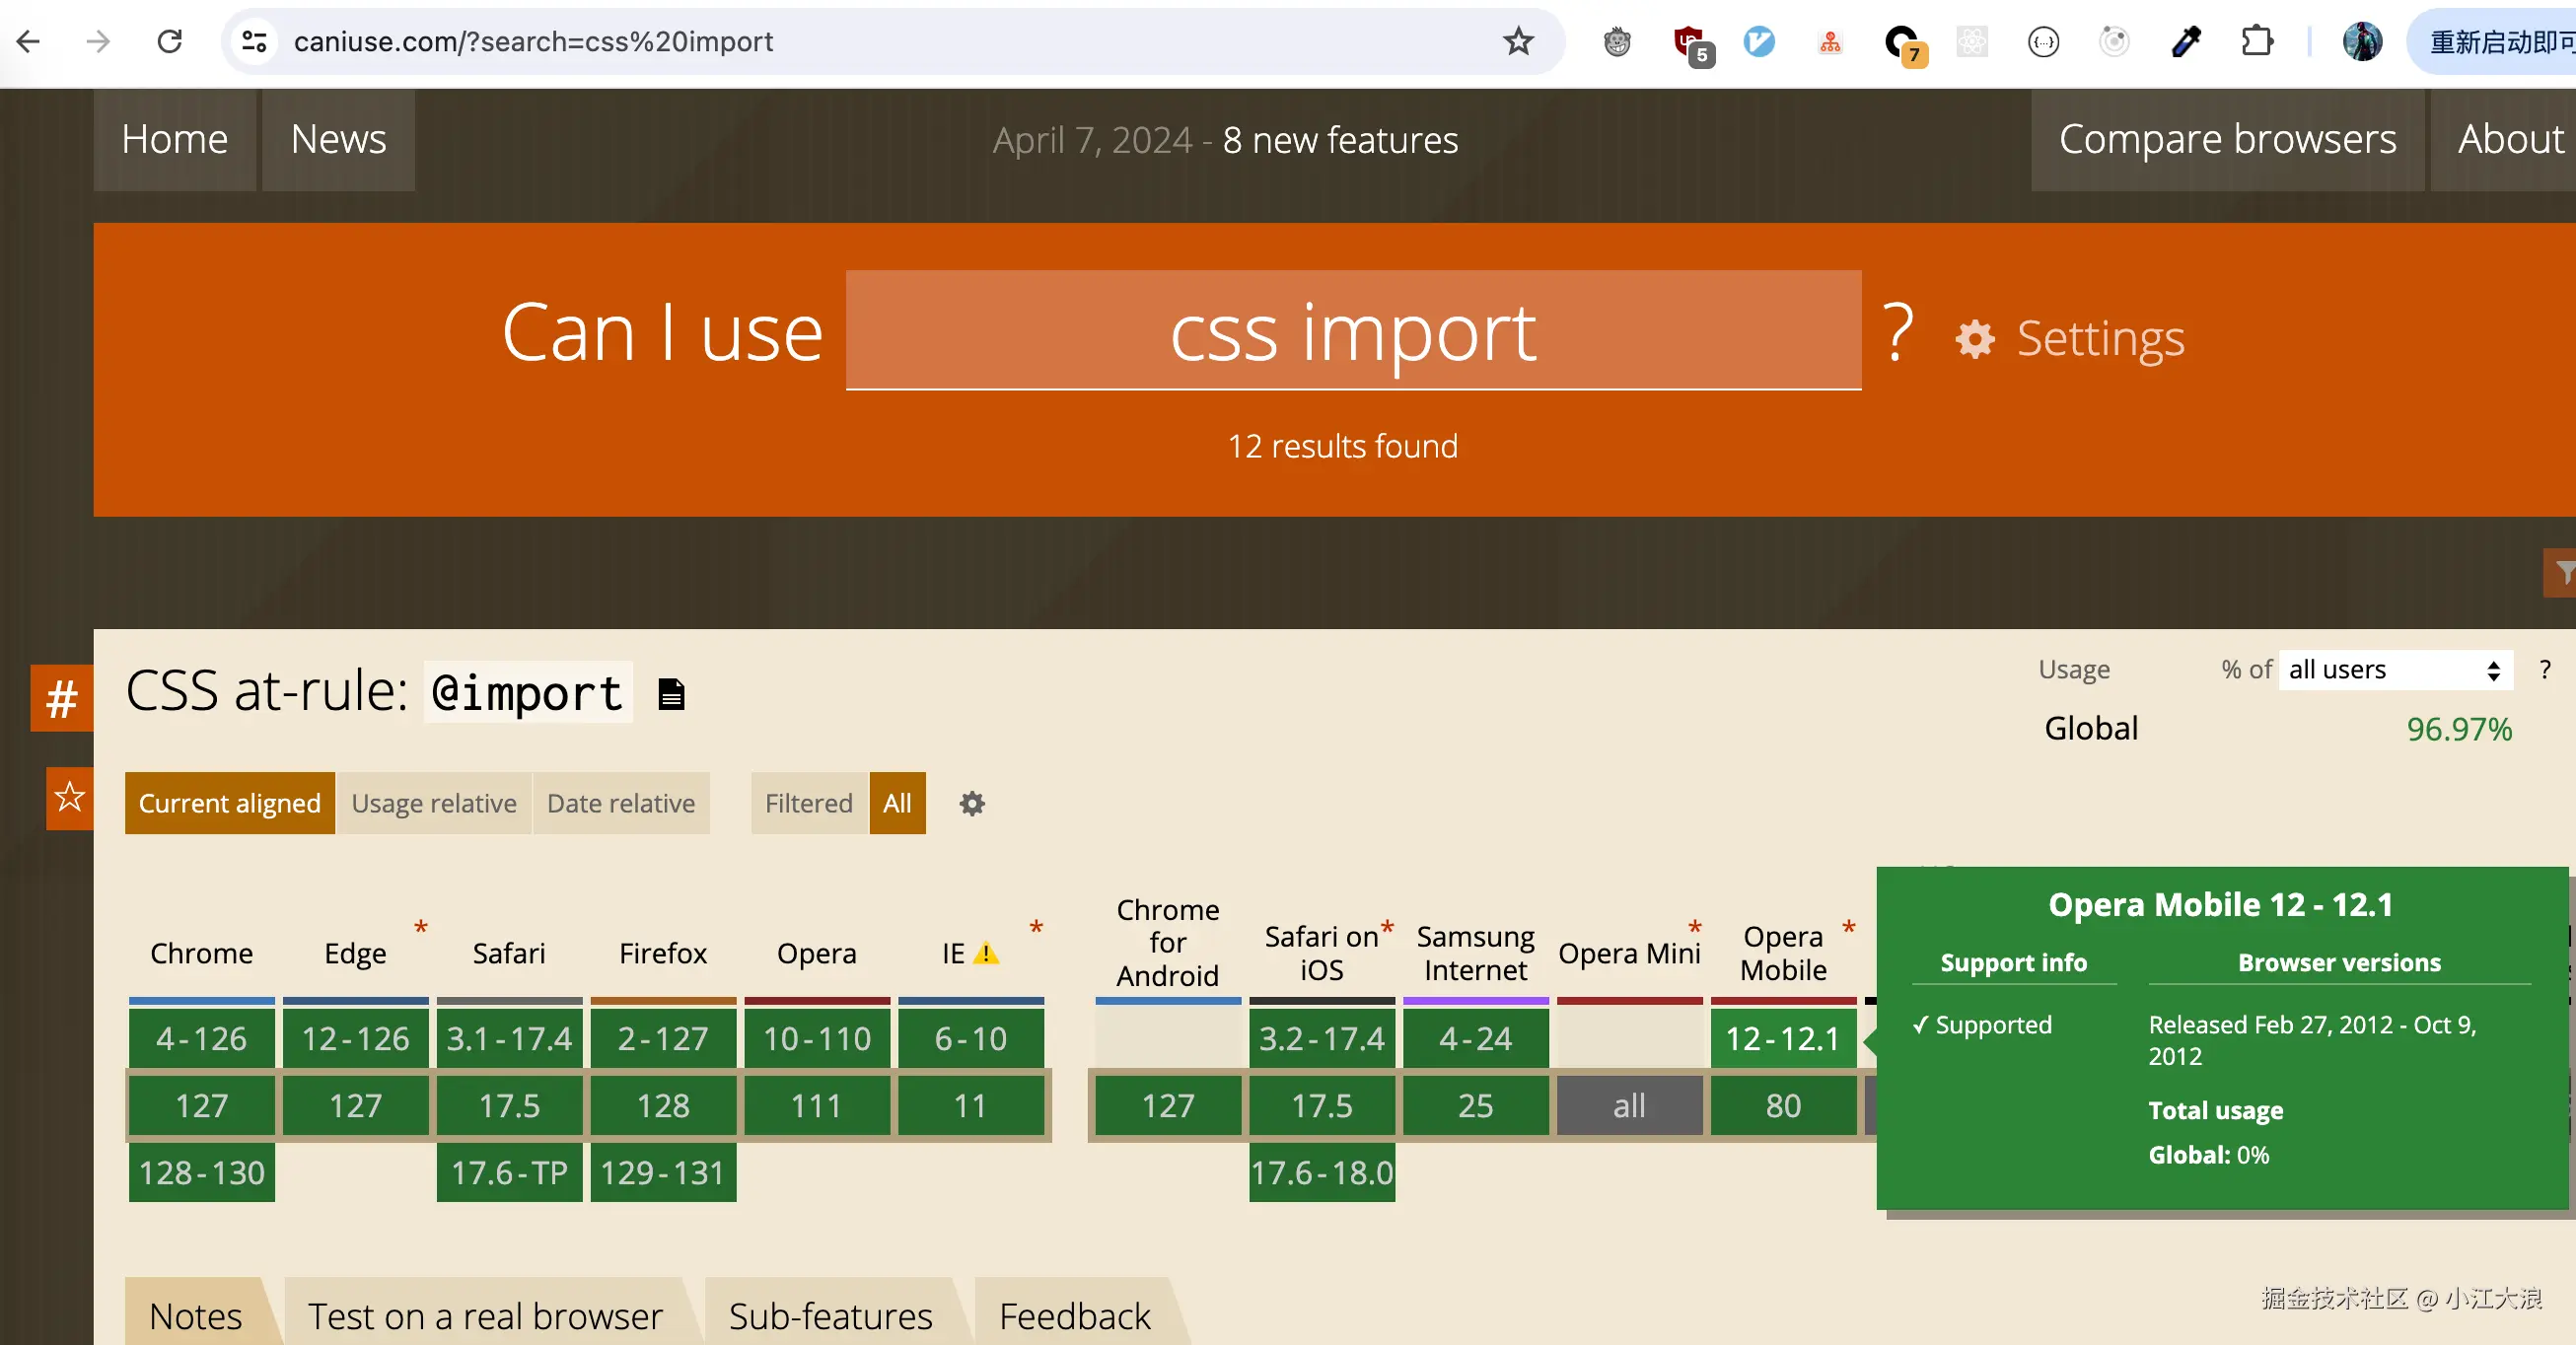The width and height of the screenshot is (2576, 1345).
Task: Open the browser extensions puzzle icon
Action: (x=2256, y=41)
